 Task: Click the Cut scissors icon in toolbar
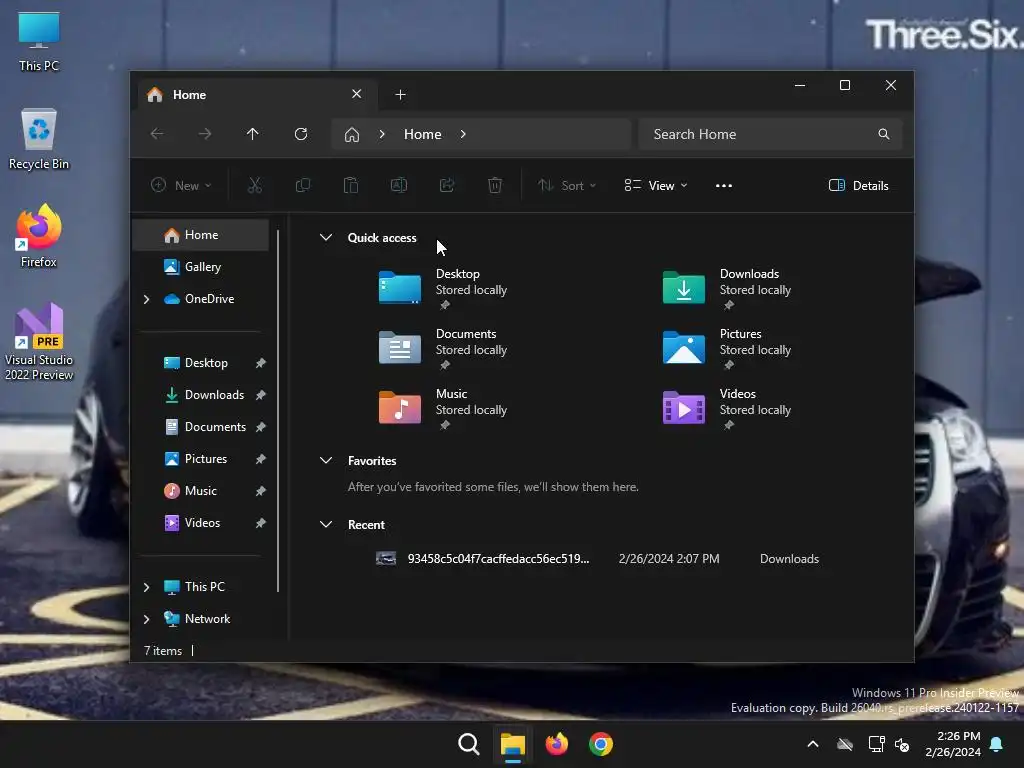click(255, 185)
